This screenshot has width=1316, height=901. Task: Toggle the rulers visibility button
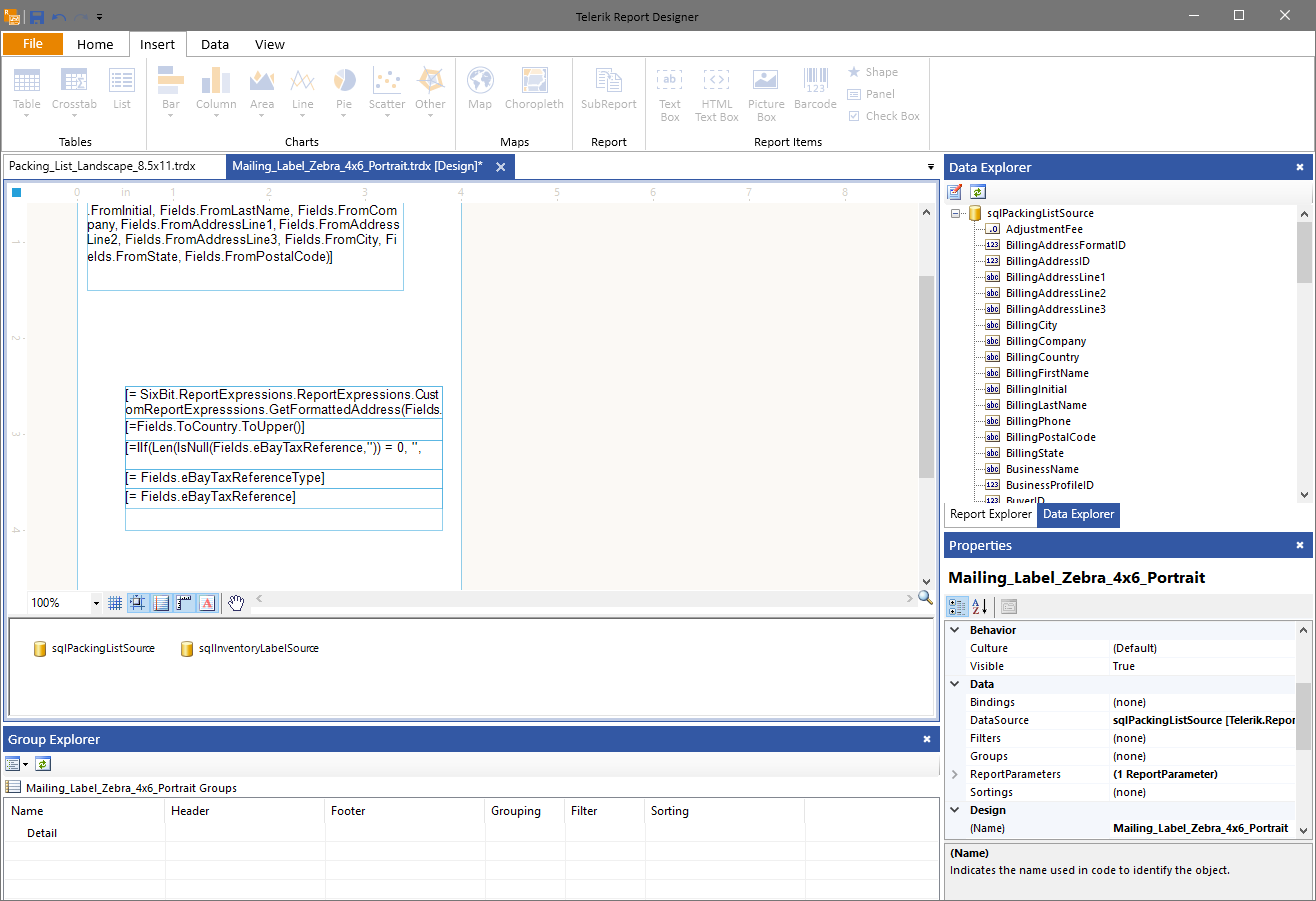[x=184, y=603]
